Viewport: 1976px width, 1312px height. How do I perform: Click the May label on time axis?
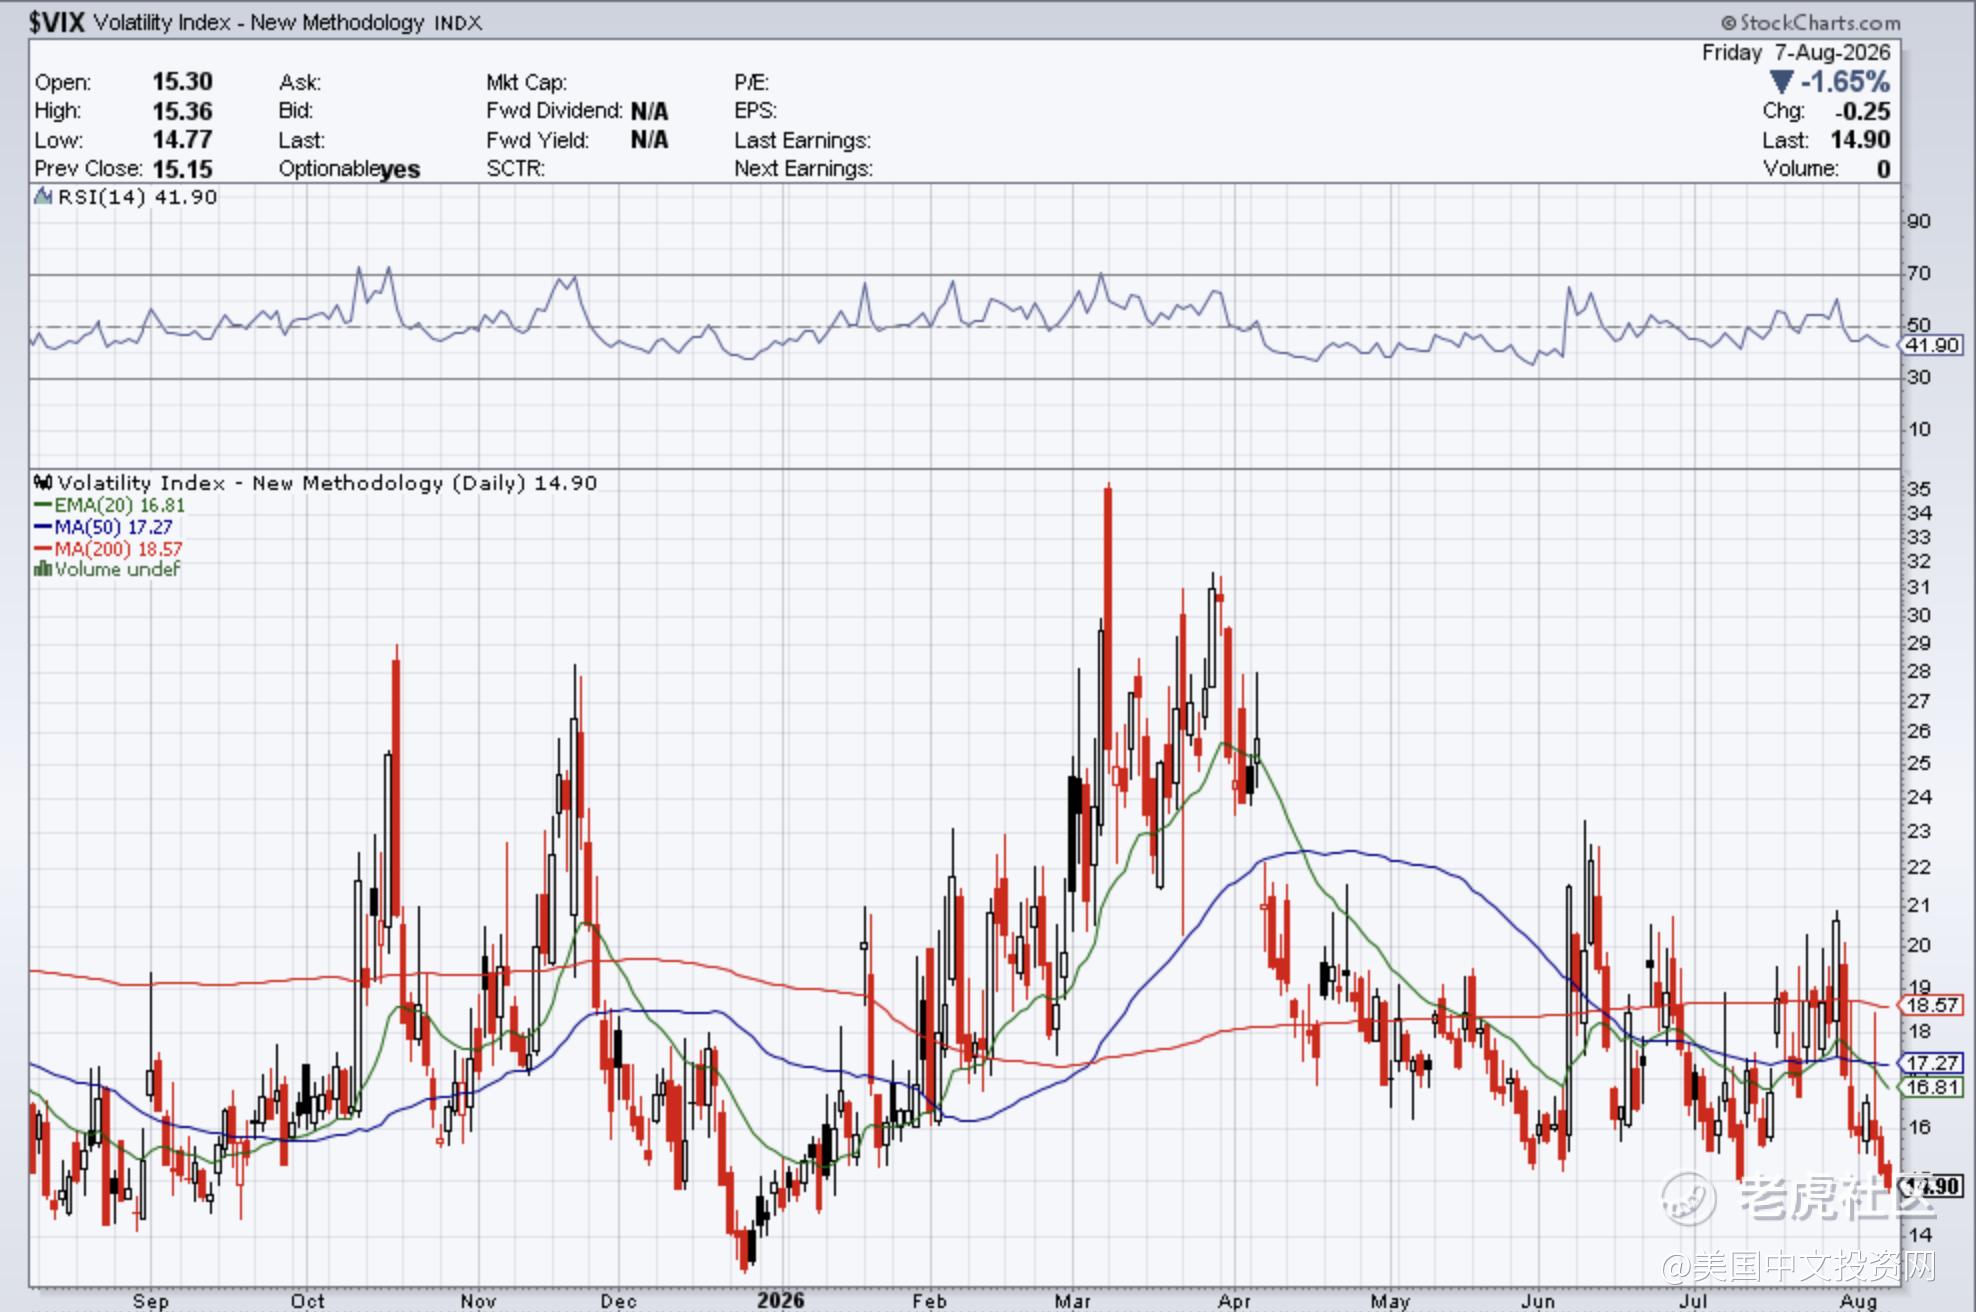(x=1390, y=1300)
